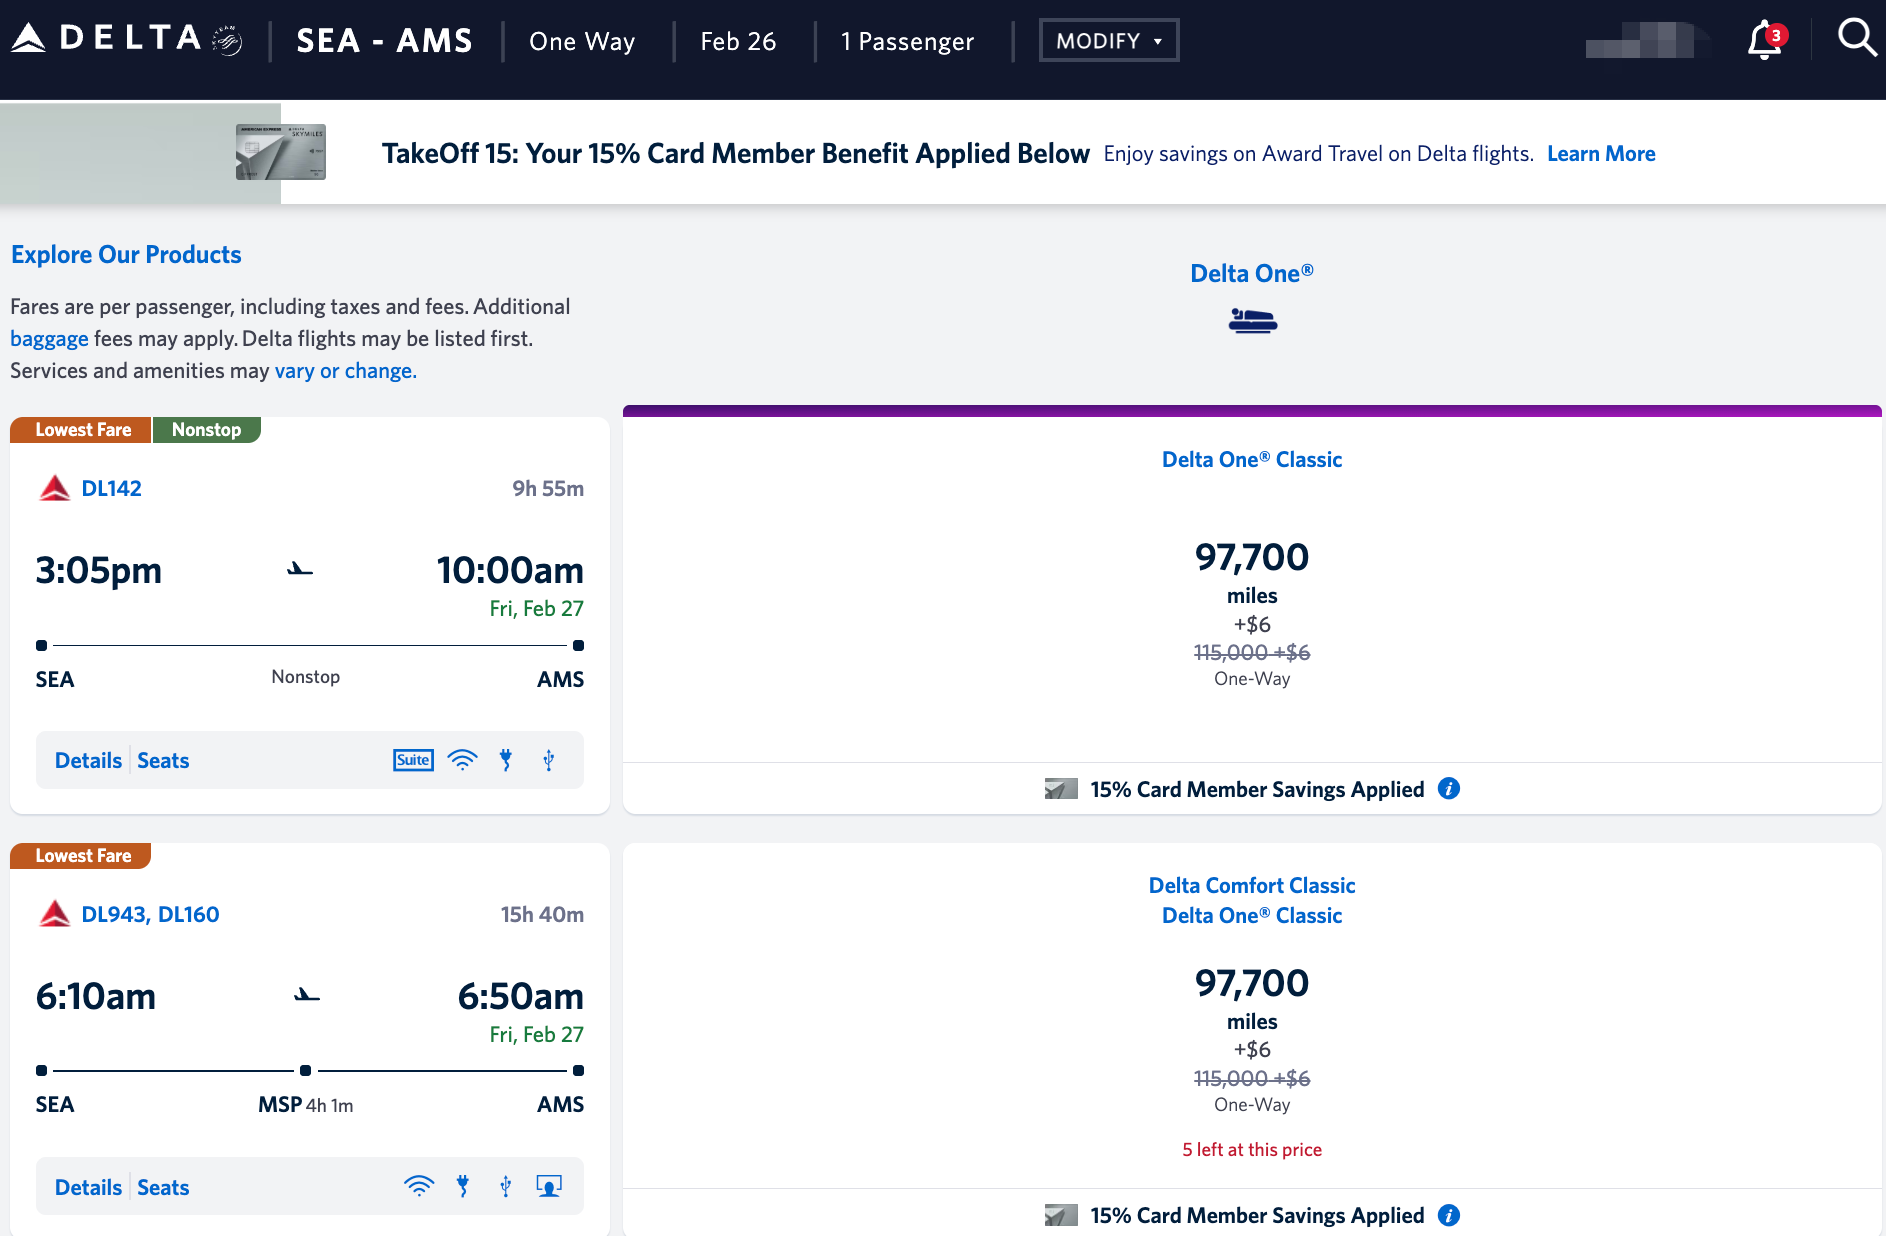
Task: Click the 'vary or change' link
Action: 345,371
